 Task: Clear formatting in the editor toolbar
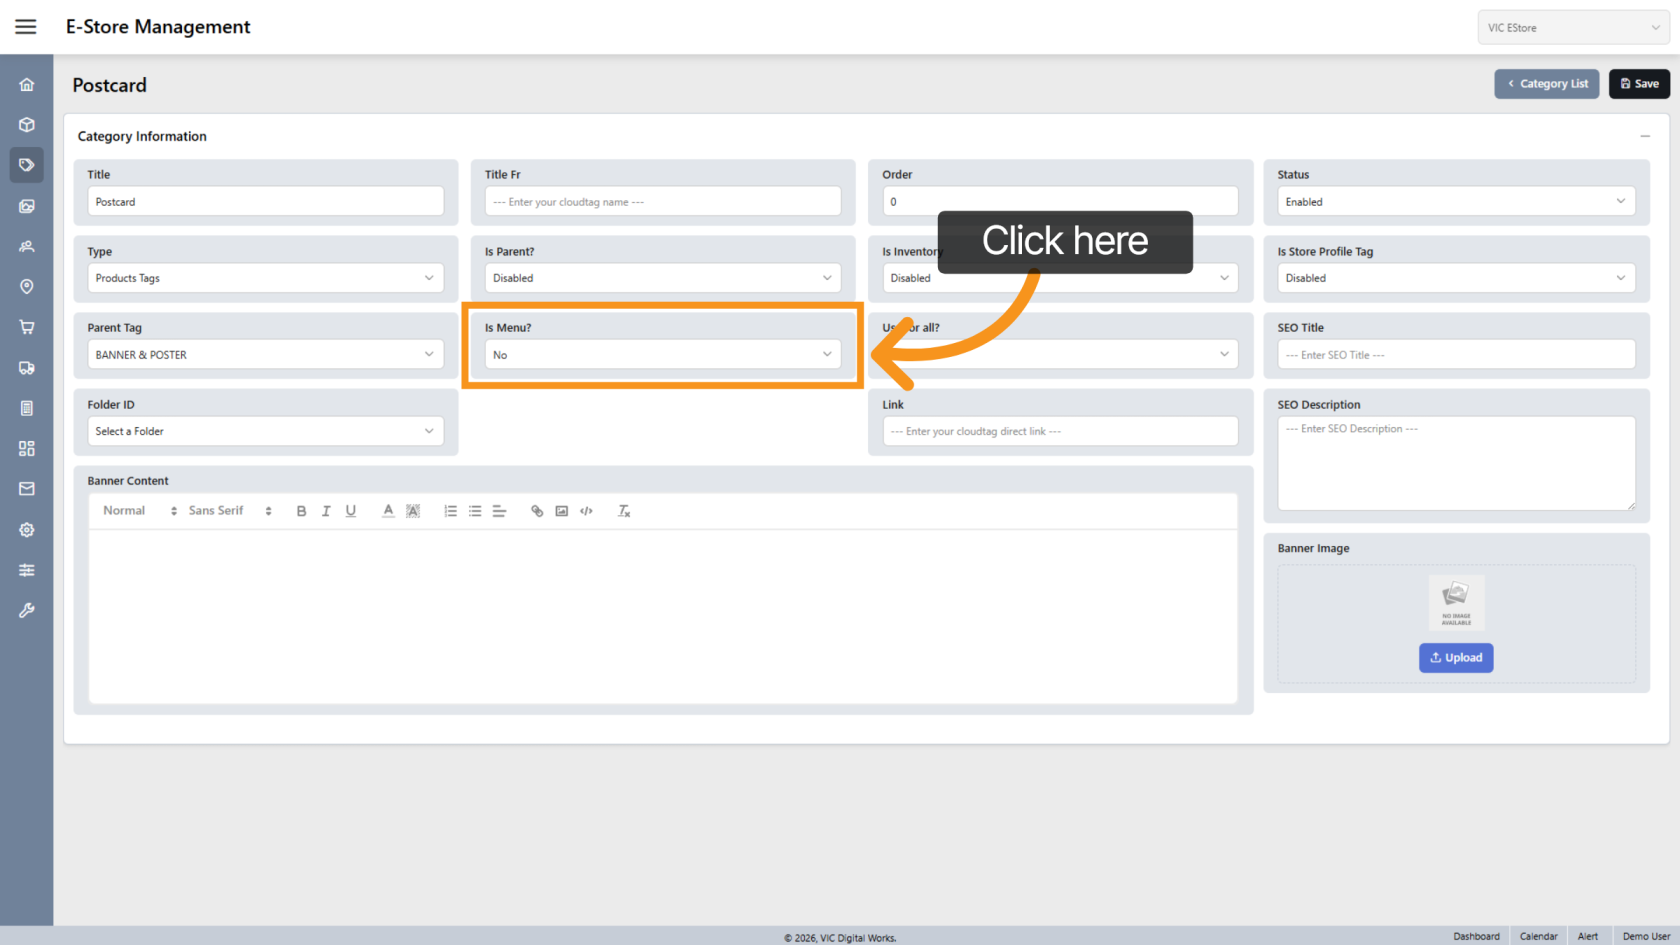coord(624,511)
